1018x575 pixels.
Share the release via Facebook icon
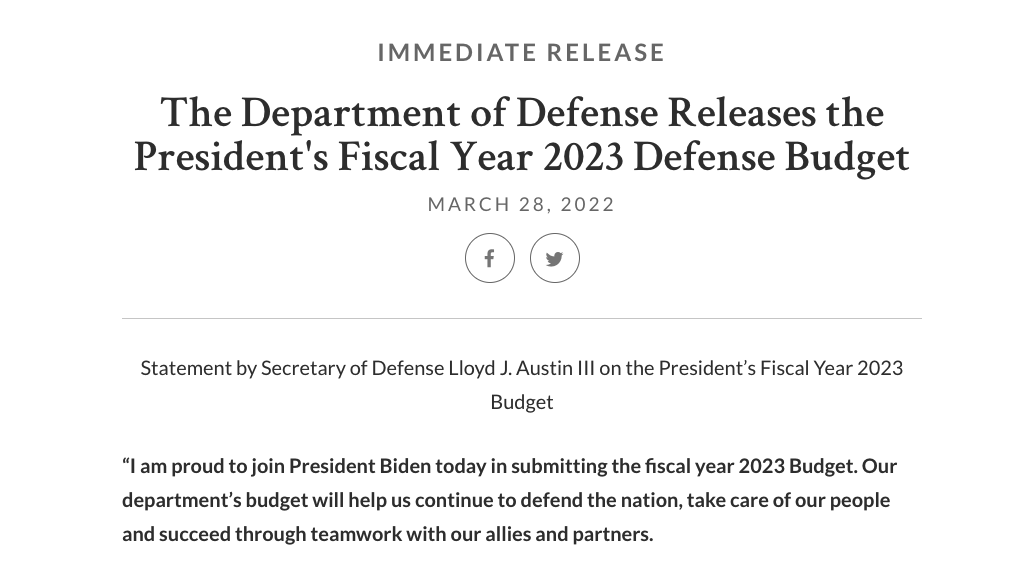490,258
